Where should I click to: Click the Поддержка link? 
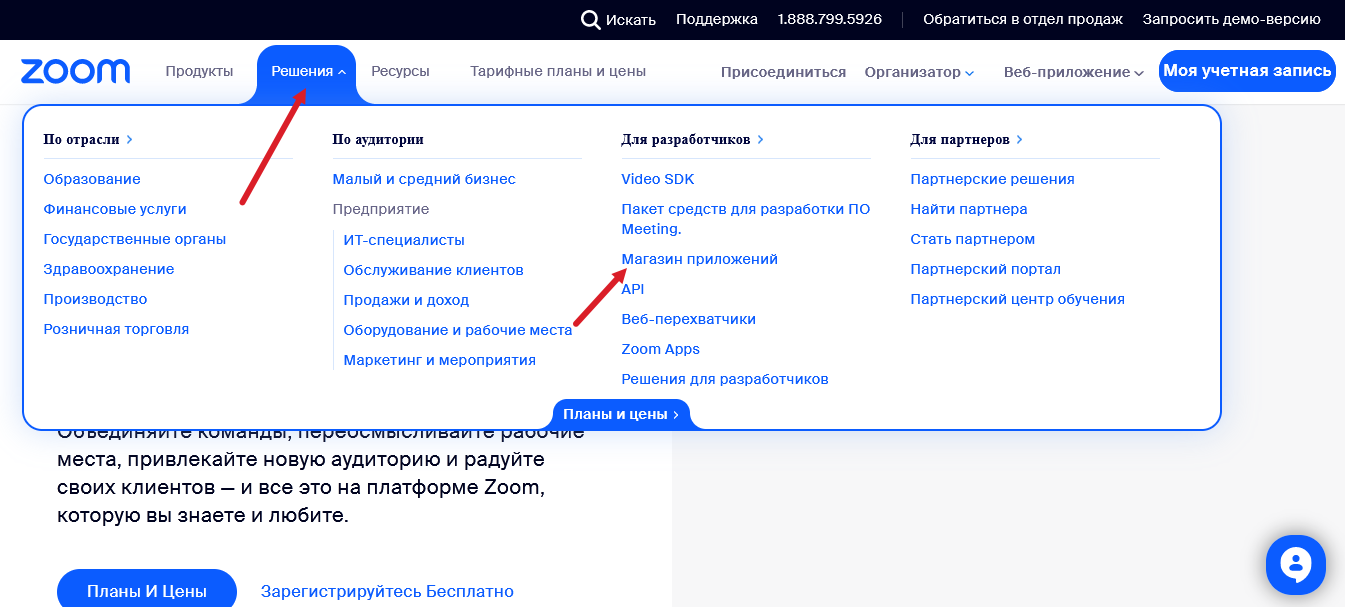717,19
